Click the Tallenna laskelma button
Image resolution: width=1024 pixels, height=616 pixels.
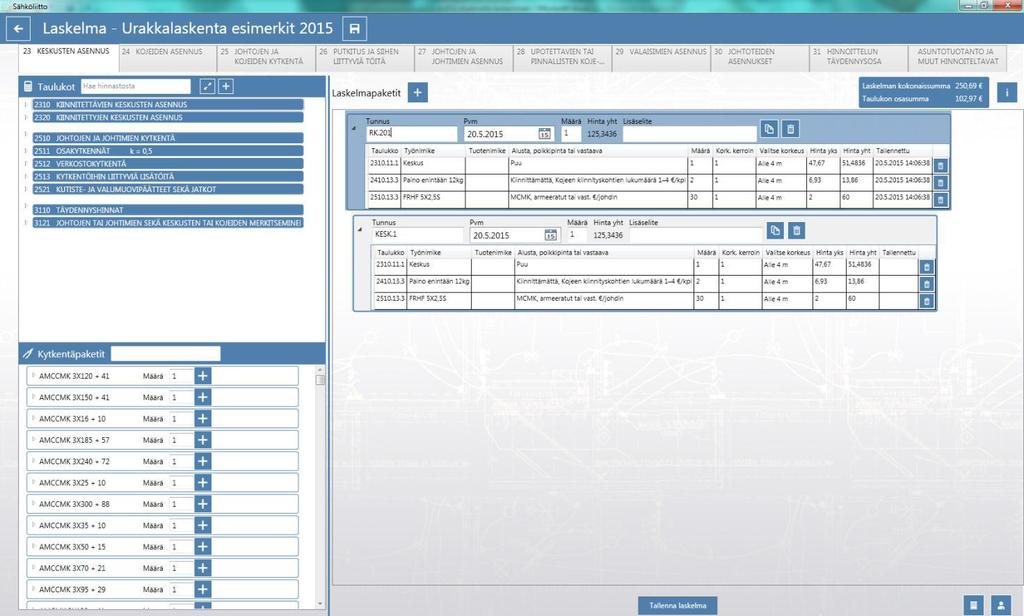[677, 606]
